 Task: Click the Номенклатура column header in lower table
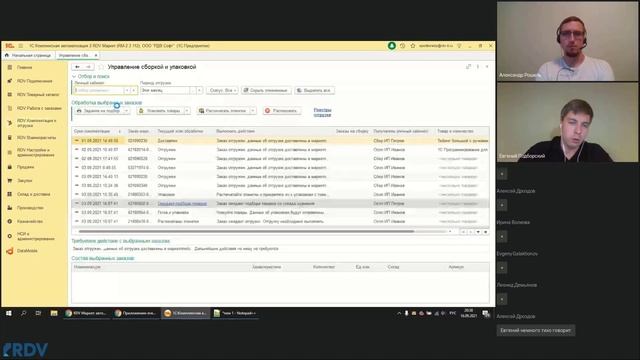[x=87, y=267]
